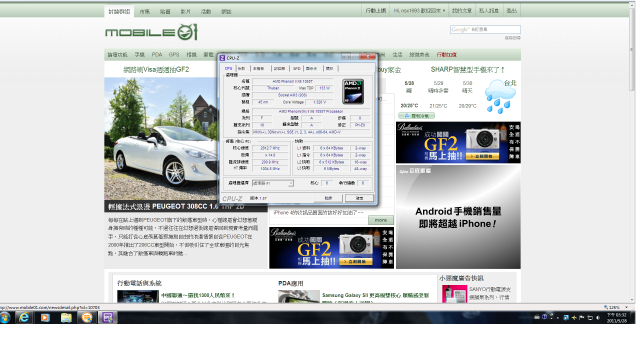
Task: Open the 市集 top tab
Action: [x=145, y=11]
